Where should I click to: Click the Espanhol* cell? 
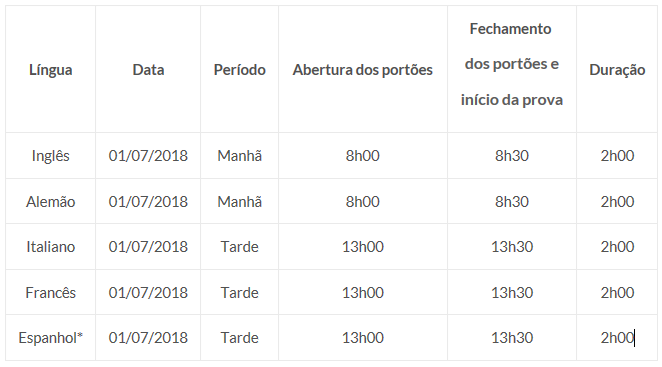(51, 337)
